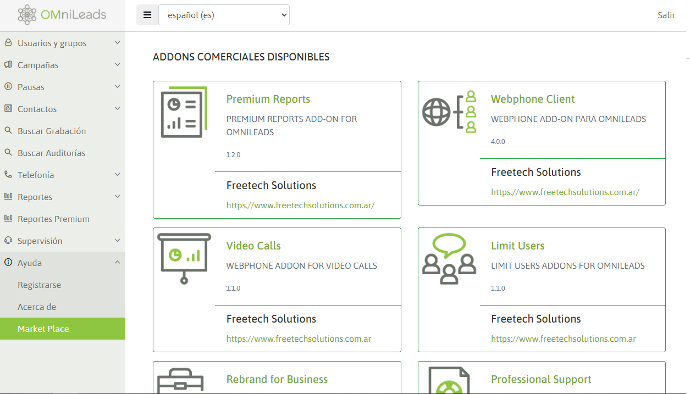Click the Limit Users people icon

[449, 258]
